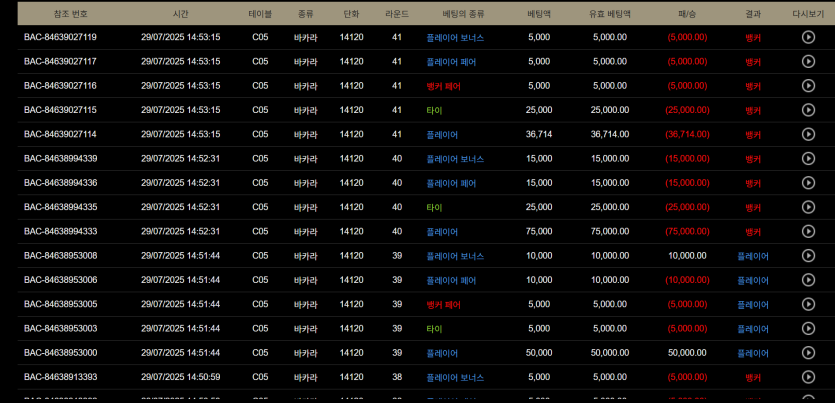Play replay for bet BAC-84639027117
The width and height of the screenshot is (835, 403).
click(808, 61)
